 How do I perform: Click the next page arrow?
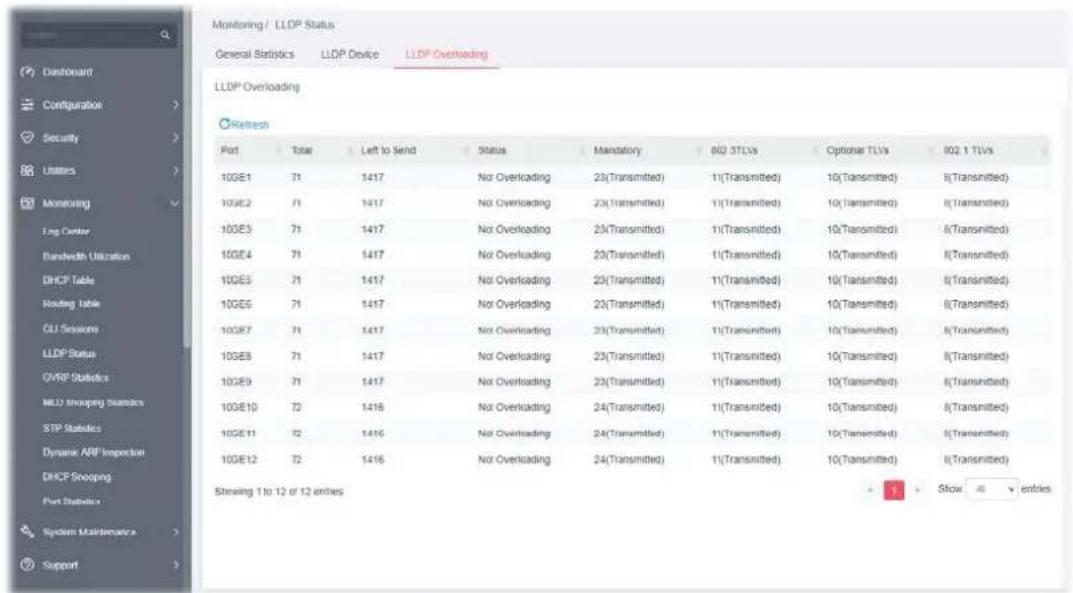coord(917,490)
